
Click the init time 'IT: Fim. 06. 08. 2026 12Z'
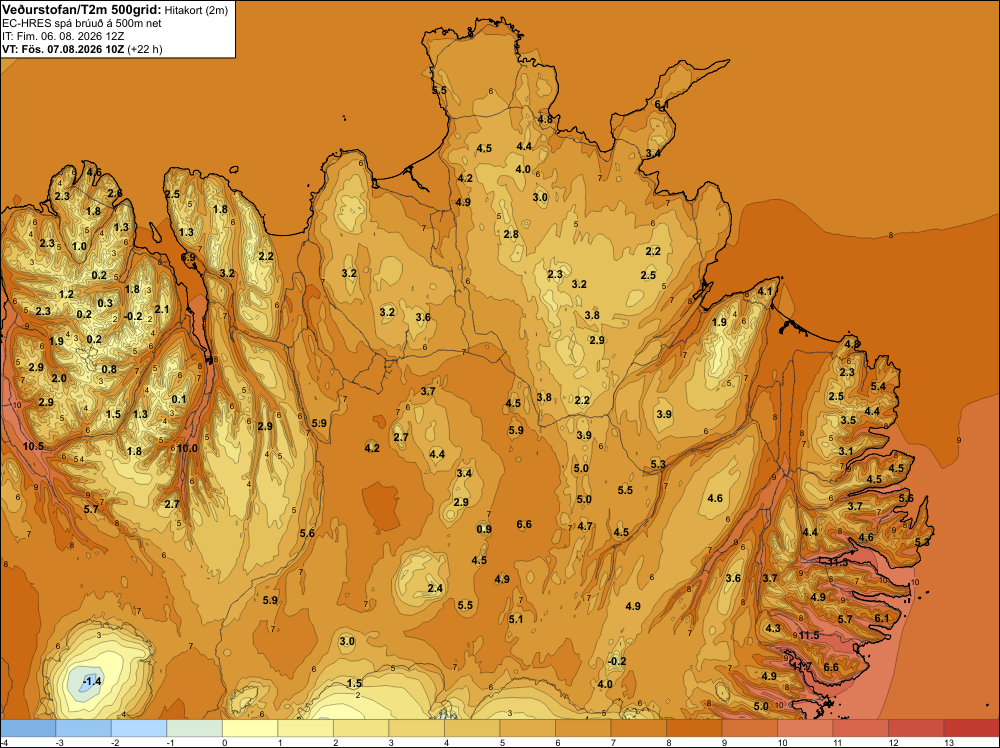64,36
